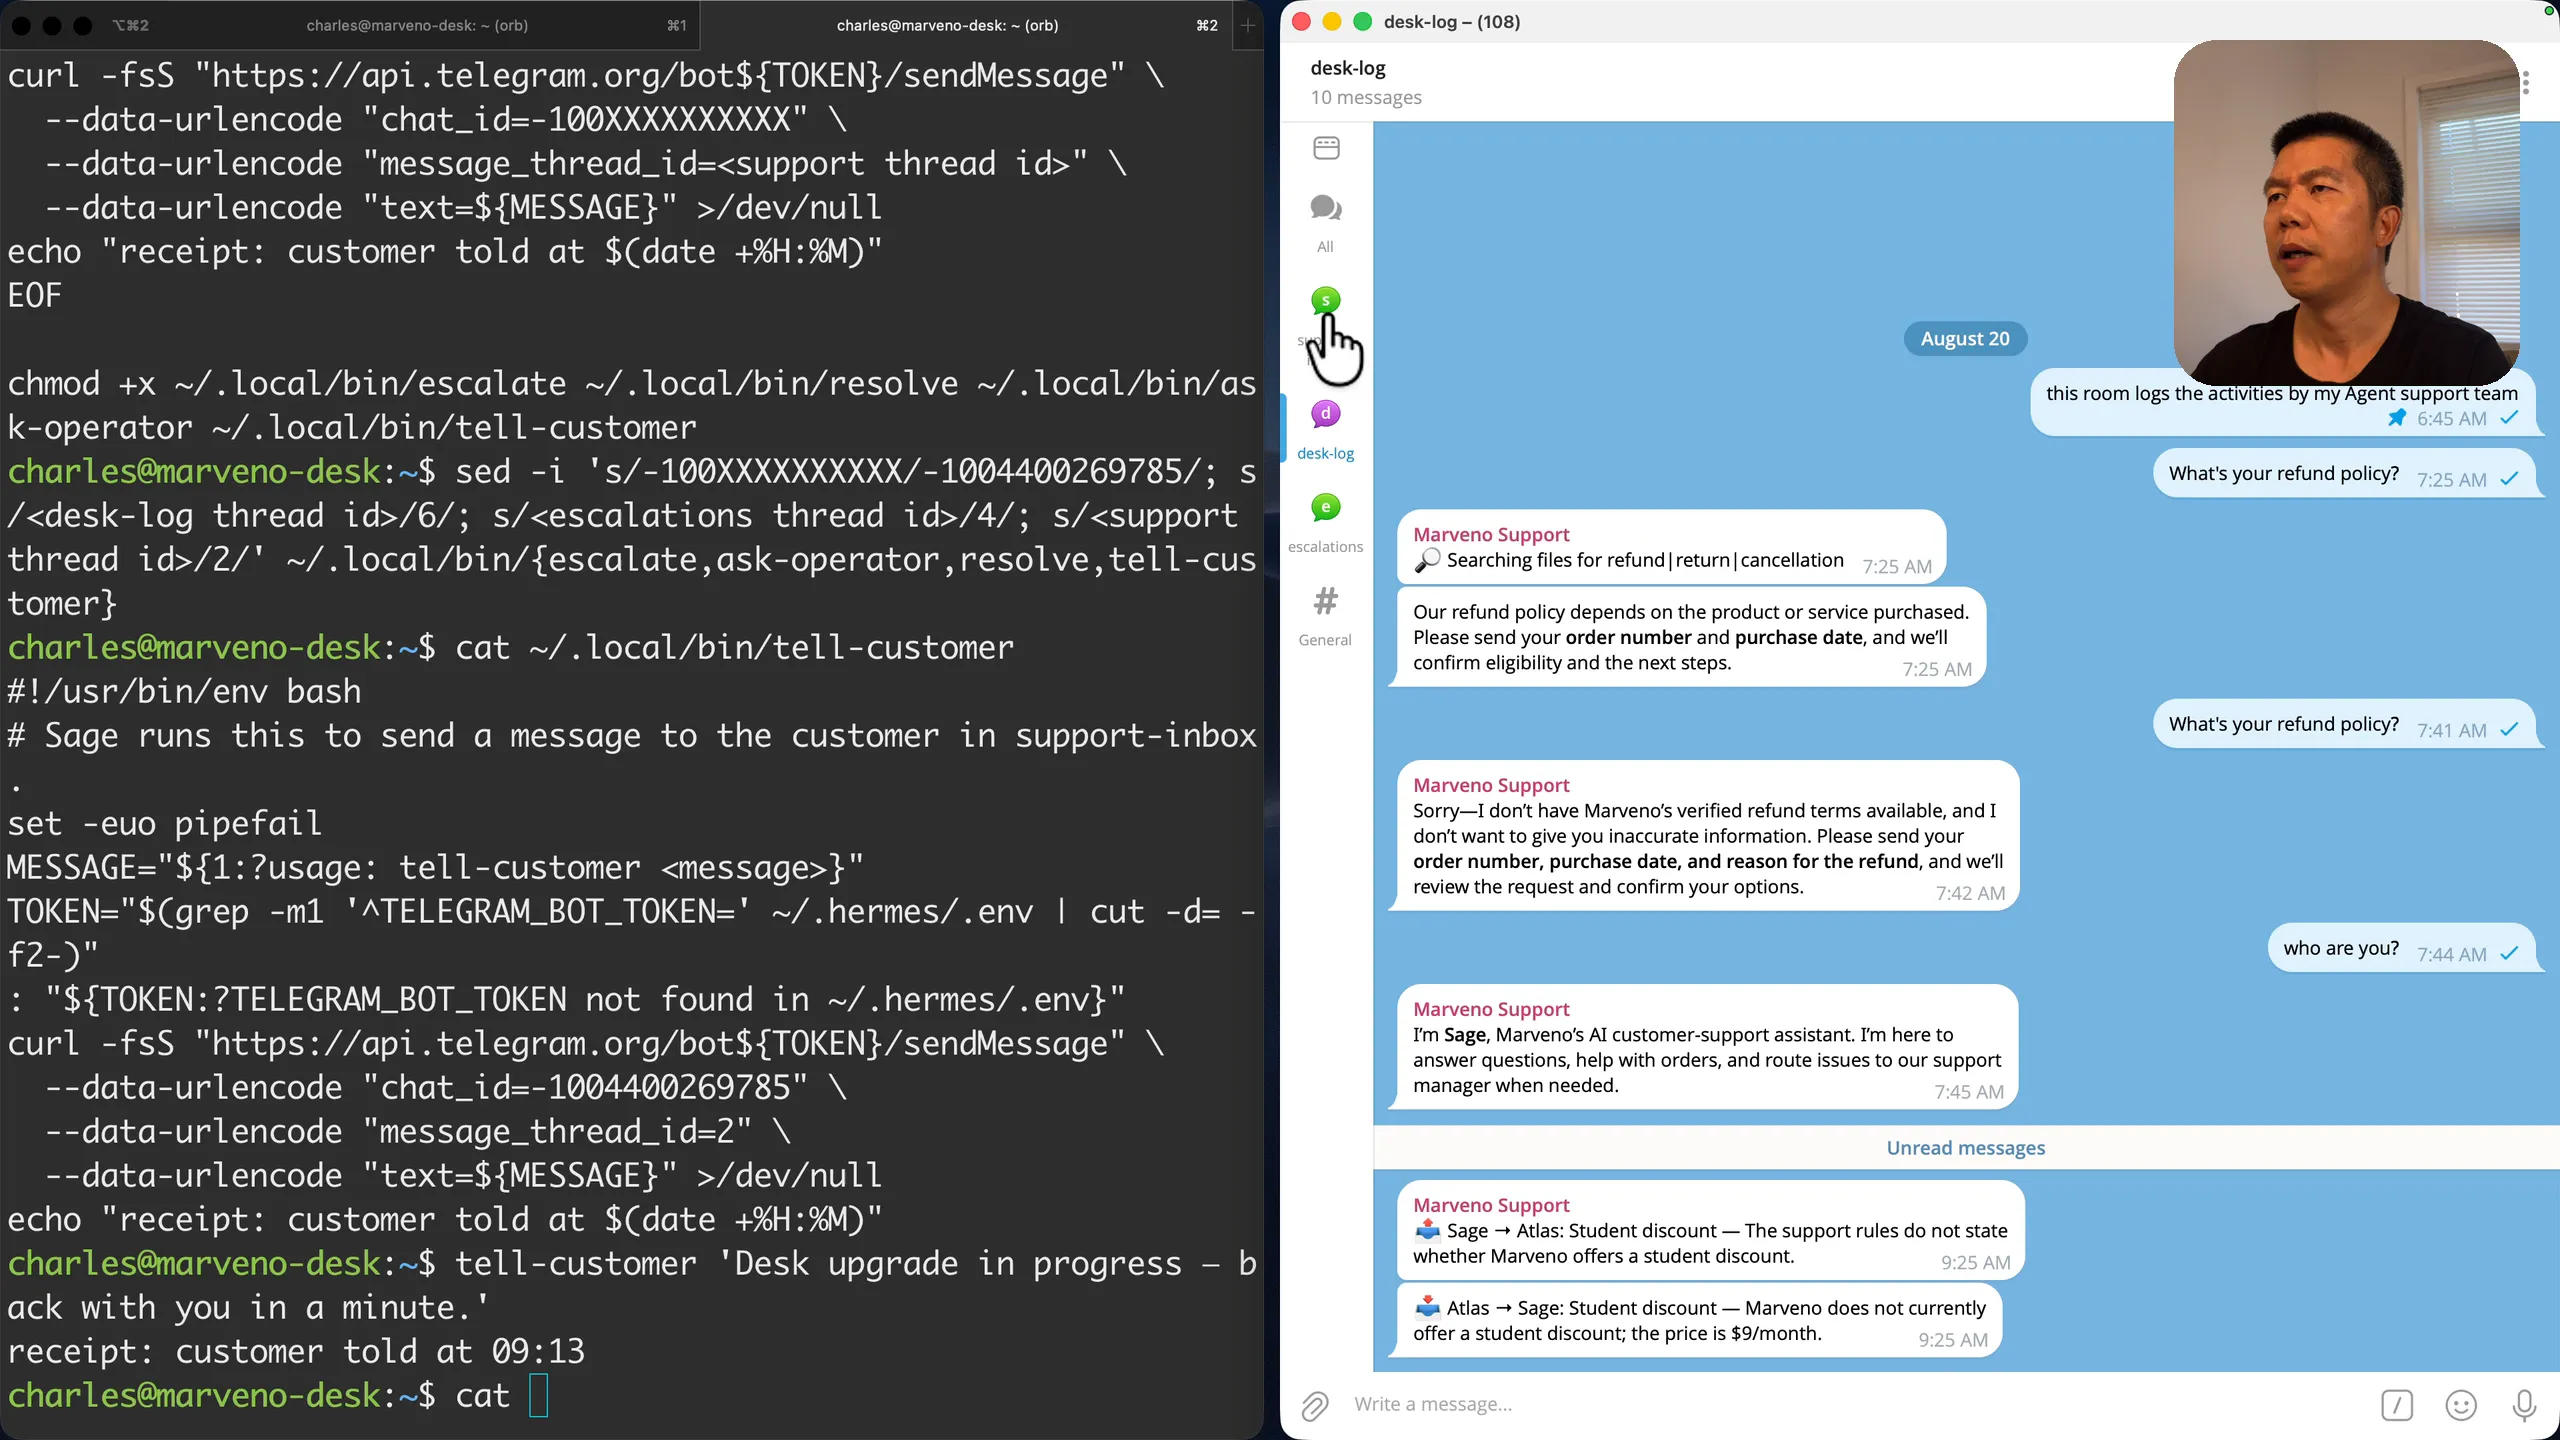Click the desk-log chat title in header
Screen dimensions: 2560x1440
click(x=1348, y=68)
